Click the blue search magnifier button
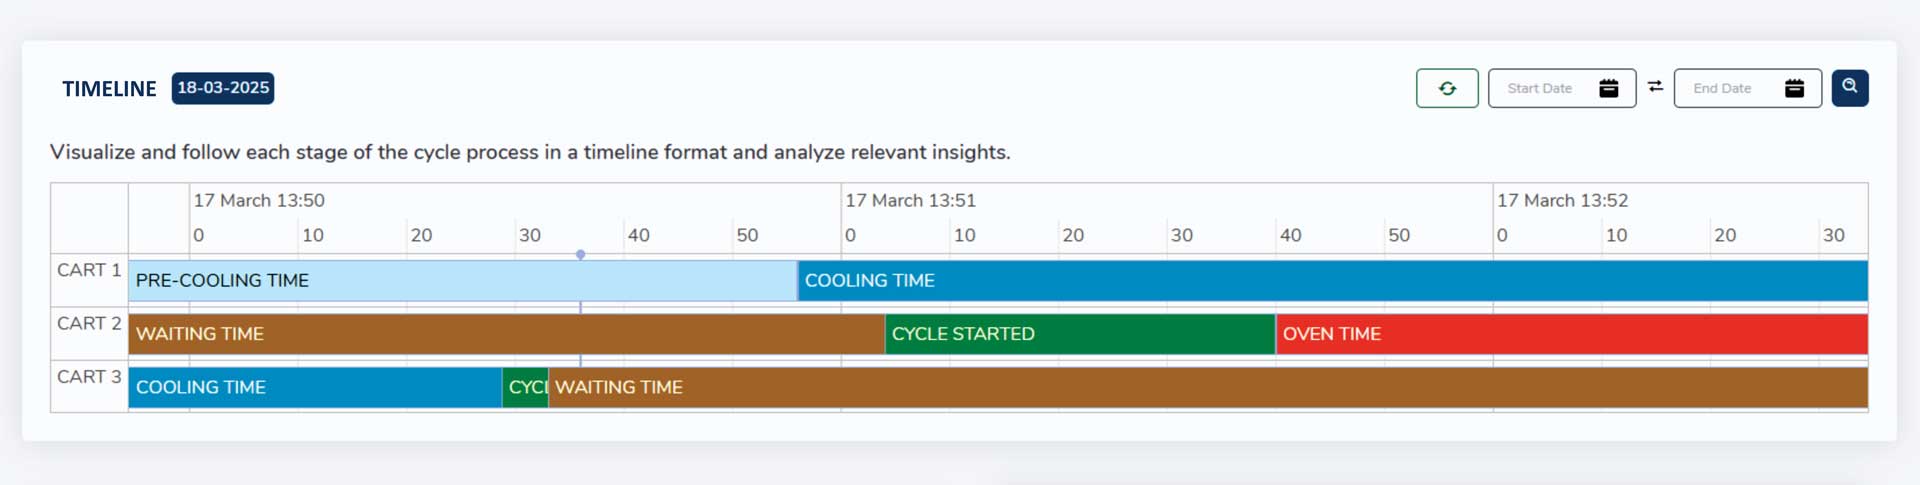The width and height of the screenshot is (1920, 485). pyautogui.click(x=1850, y=87)
